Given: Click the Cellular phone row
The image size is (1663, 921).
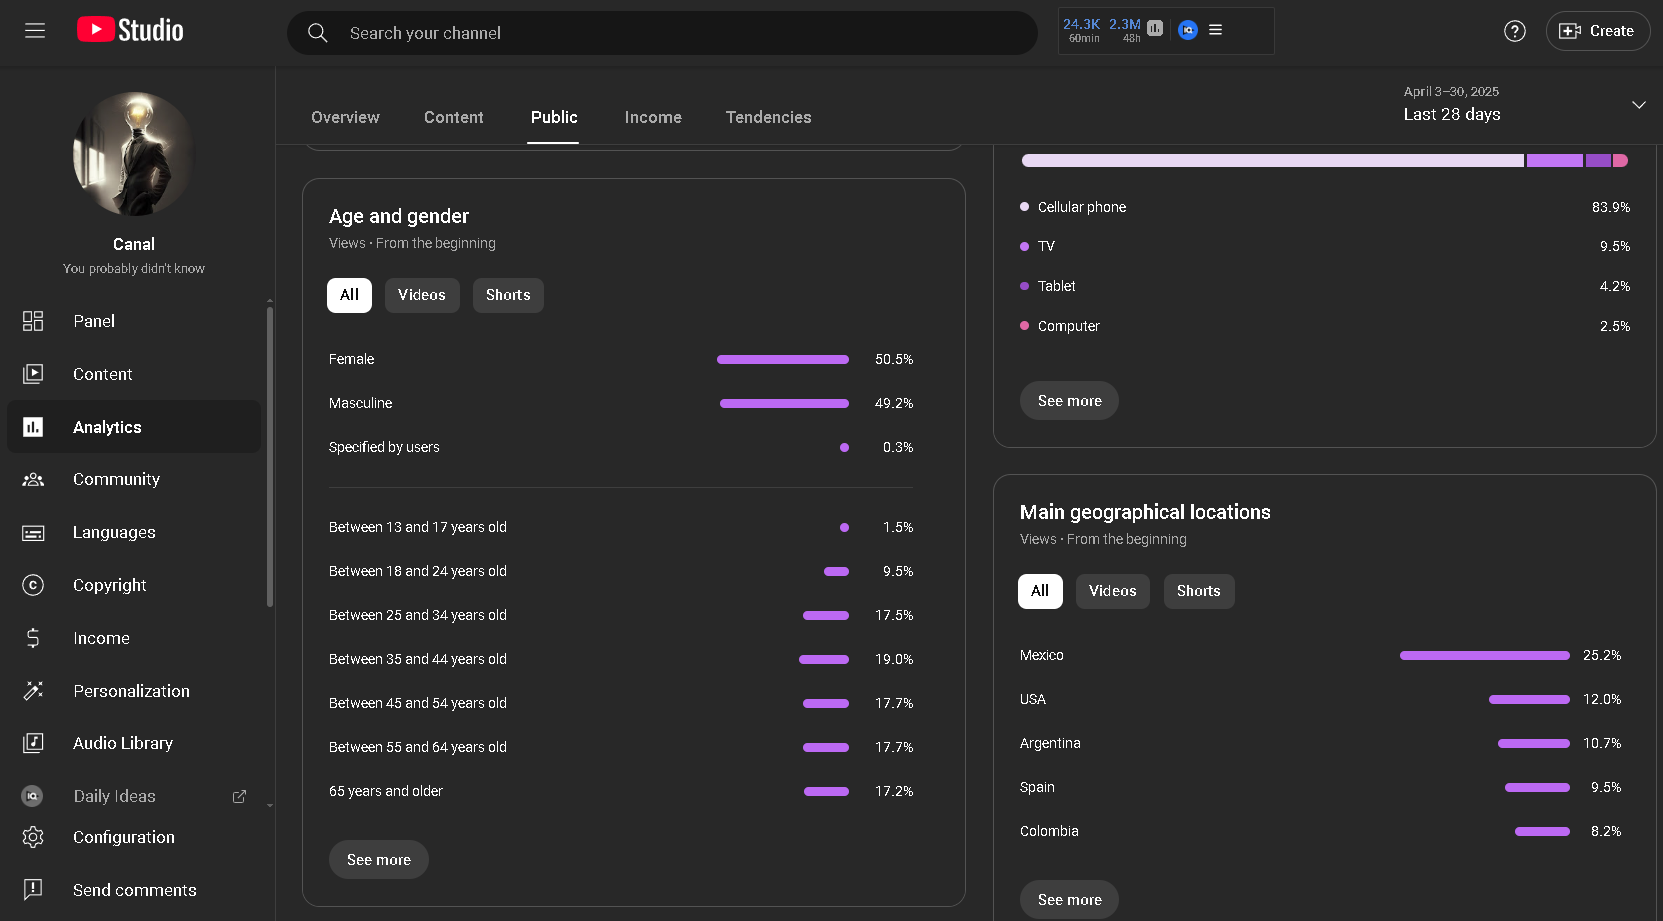Looking at the screenshot, I should (x=1325, y=207).
